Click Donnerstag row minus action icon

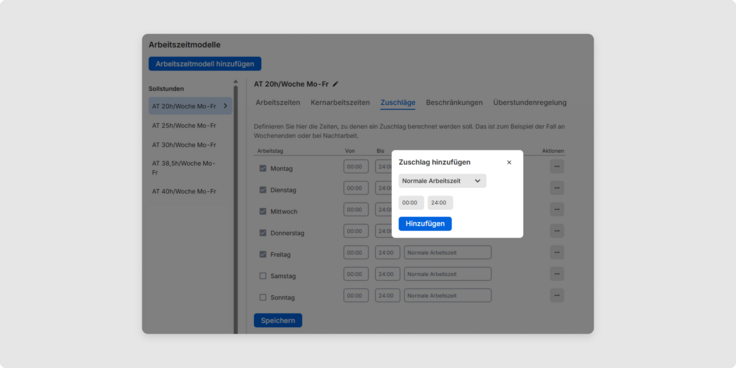pyautogui.click(x=557, y=231)
